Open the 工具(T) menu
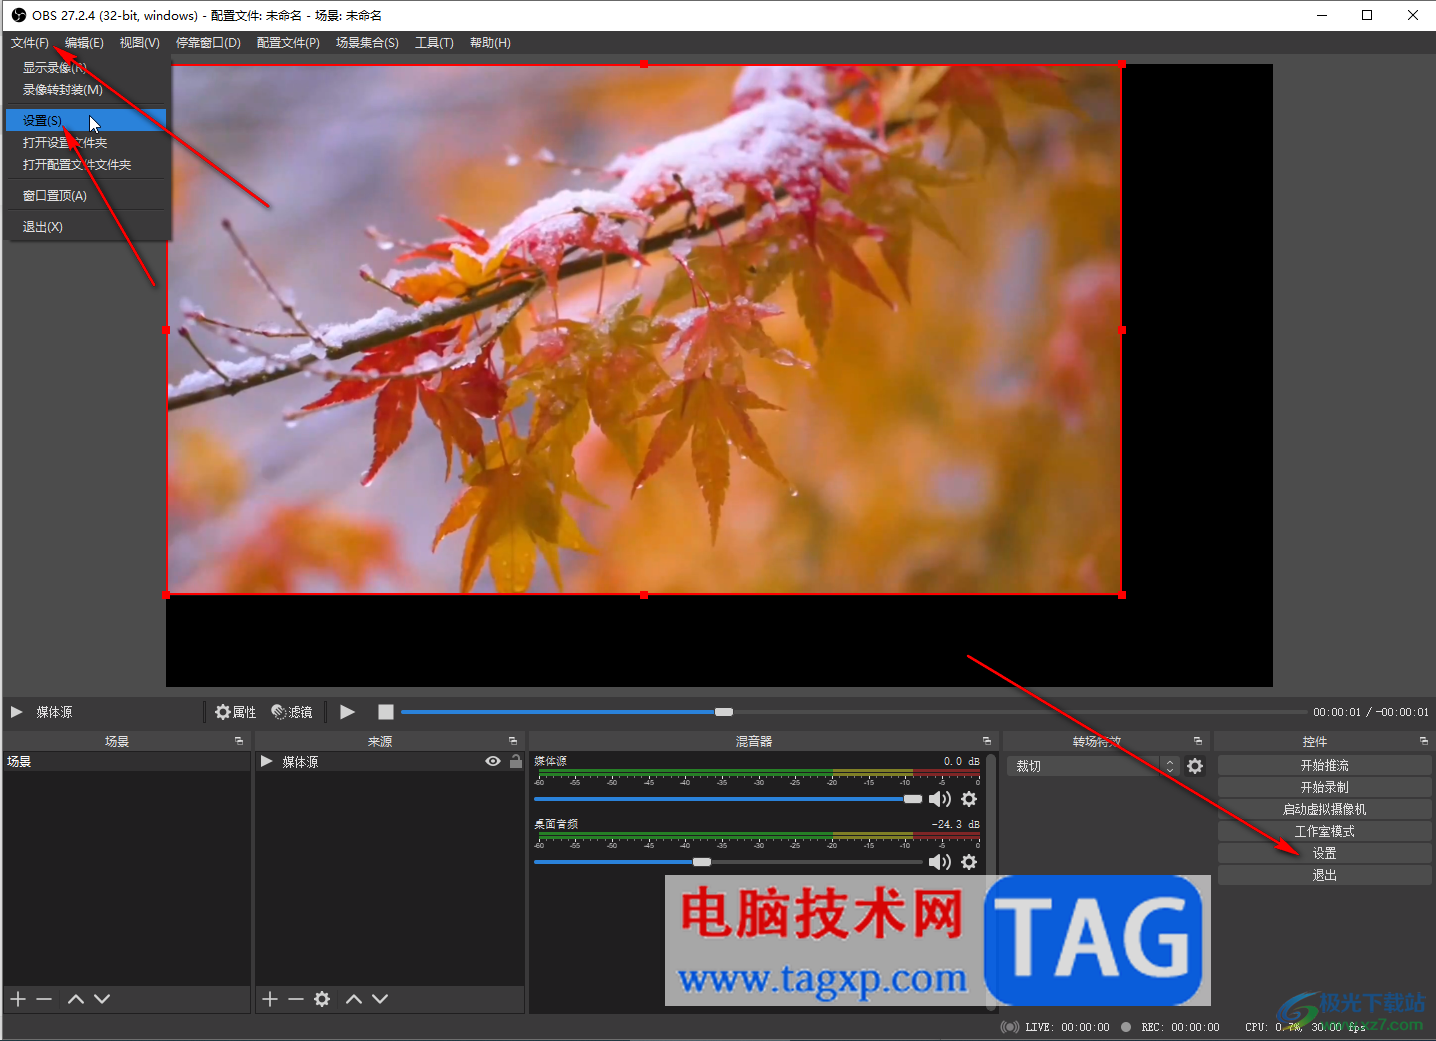1436x1041 pixels. point(434,43)
